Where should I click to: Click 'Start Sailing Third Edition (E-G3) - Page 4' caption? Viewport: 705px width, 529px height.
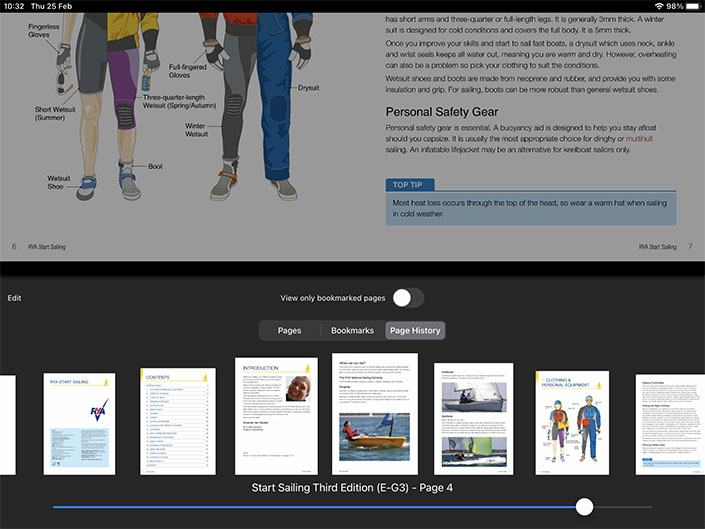tap(352, 488)
